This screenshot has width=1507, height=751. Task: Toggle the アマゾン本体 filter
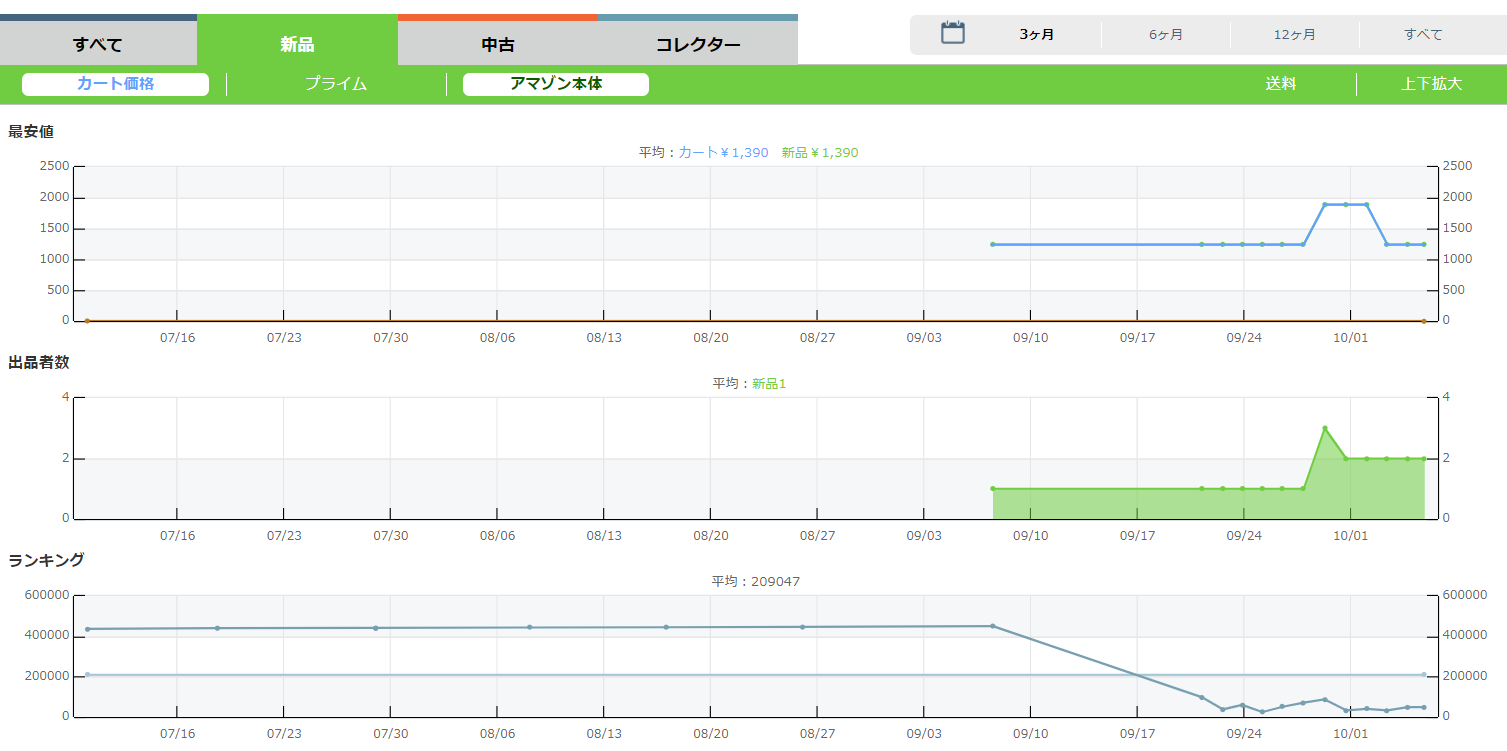pyautogui.click(x=555, y=84)
